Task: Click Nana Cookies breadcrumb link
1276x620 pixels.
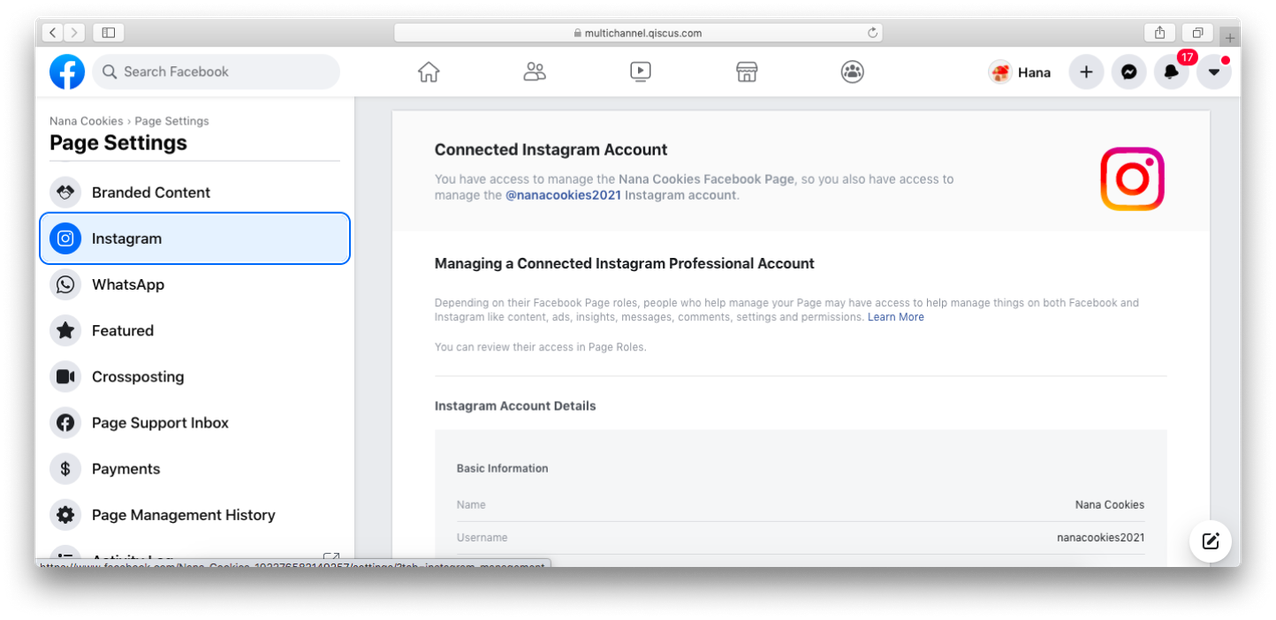Action: pos(86,121)
